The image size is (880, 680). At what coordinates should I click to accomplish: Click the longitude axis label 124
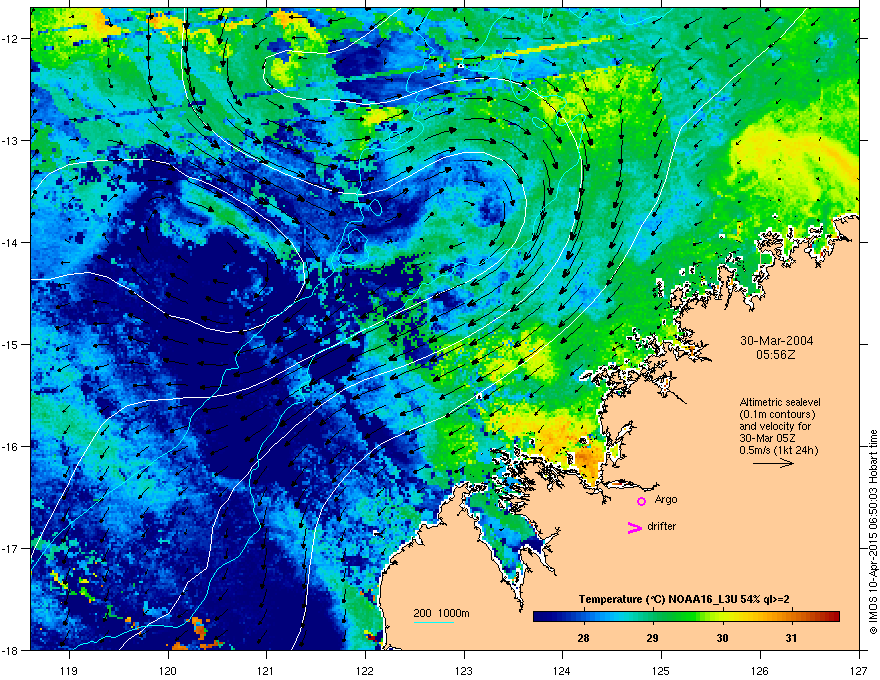pos(562,670)
